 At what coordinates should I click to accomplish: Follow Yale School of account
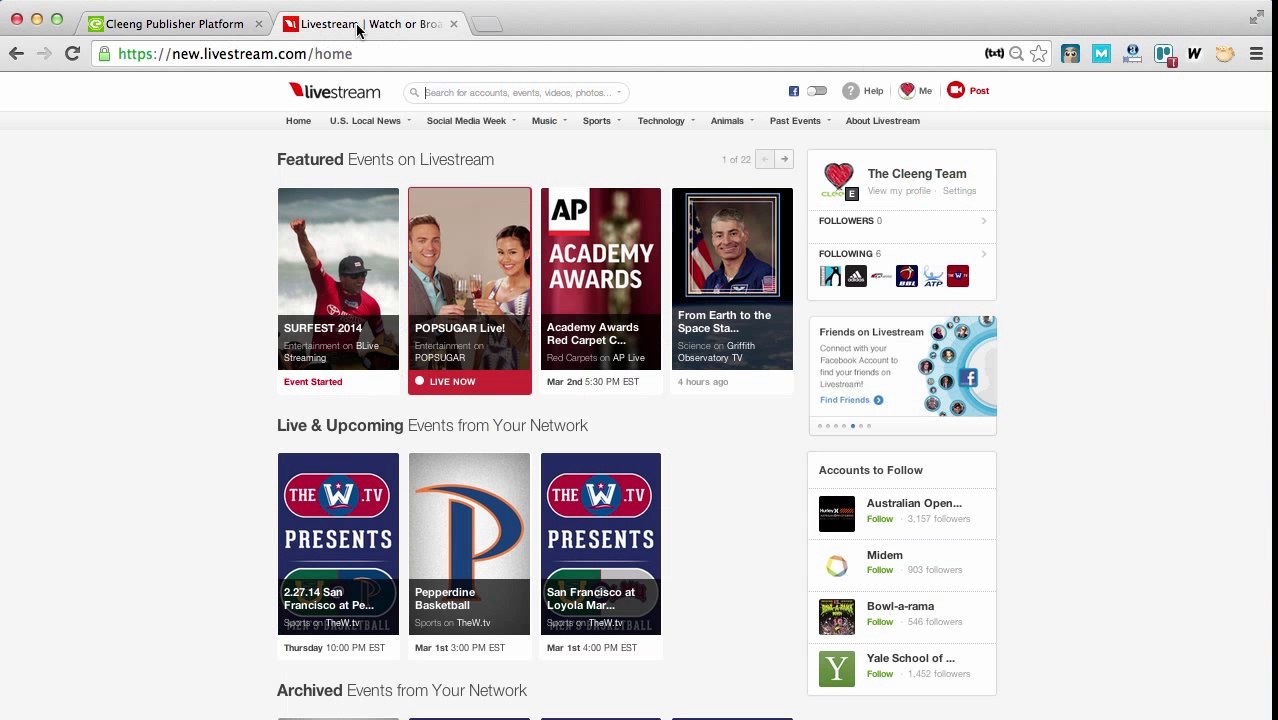tap(880, 674)
